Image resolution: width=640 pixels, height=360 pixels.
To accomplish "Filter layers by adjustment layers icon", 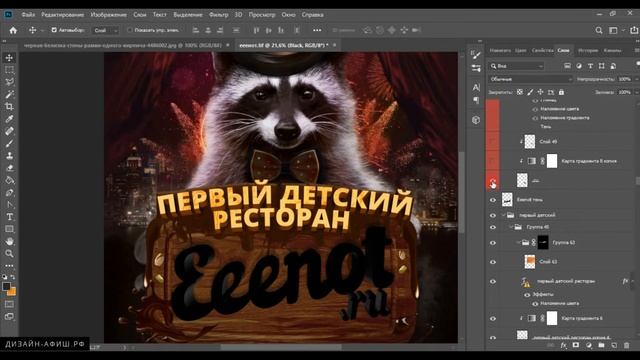I will click(579, 66).
